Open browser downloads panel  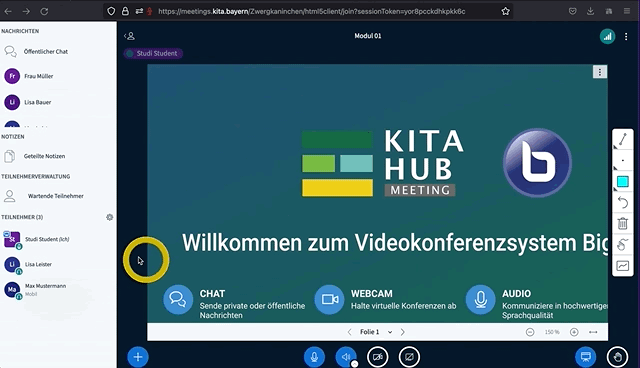tap(590, 11)
